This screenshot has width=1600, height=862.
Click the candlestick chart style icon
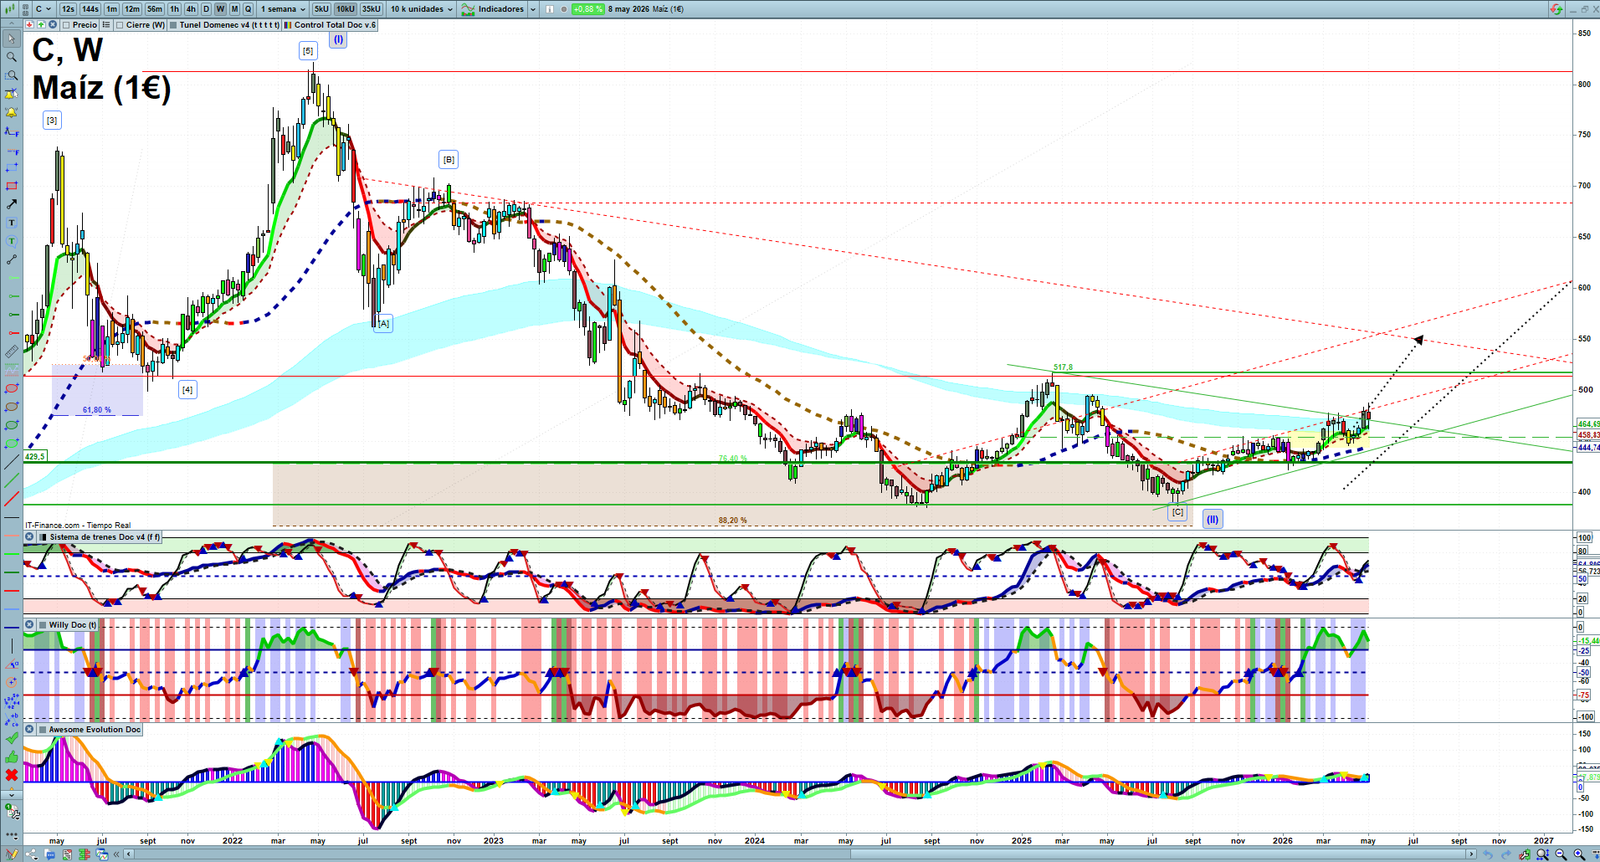(12, 9)
